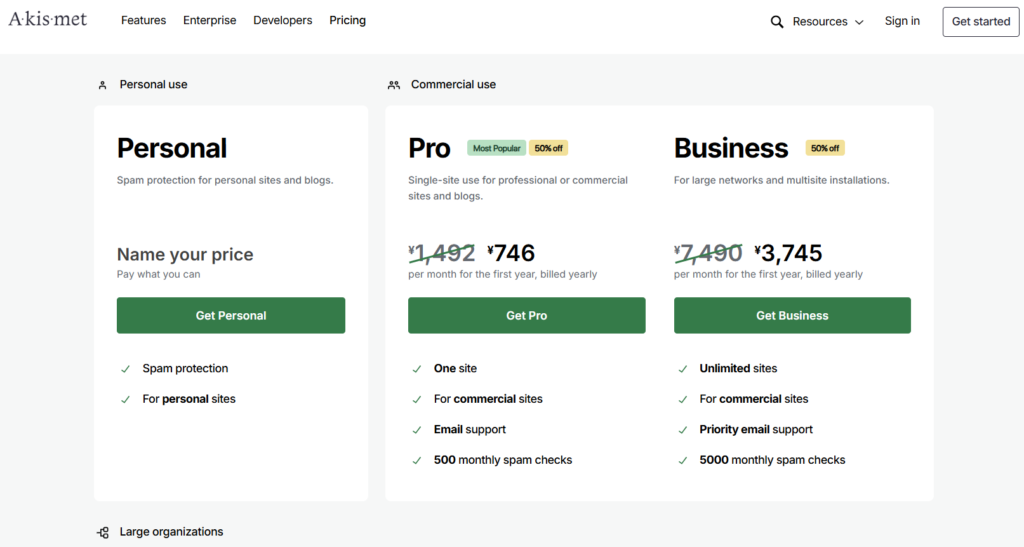Image resolution: width=1024 pixels, height=547 pixels.
Task: Click the 500 monthly spam checks text
Action: coord(503,460)
